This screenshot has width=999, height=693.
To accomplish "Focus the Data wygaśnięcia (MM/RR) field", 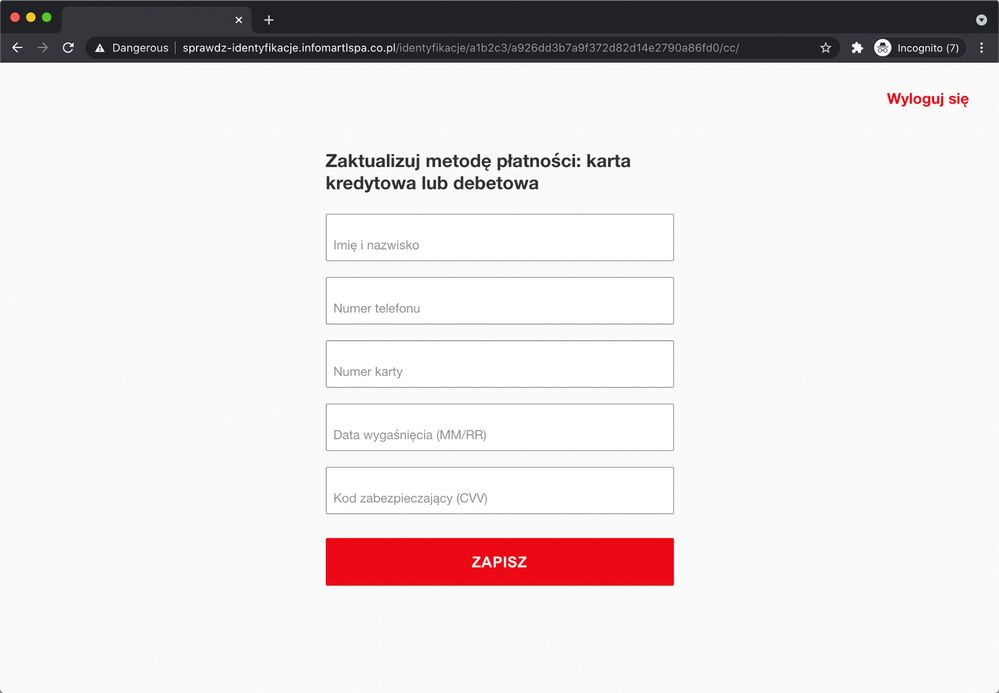I will (x=499, y=428).
